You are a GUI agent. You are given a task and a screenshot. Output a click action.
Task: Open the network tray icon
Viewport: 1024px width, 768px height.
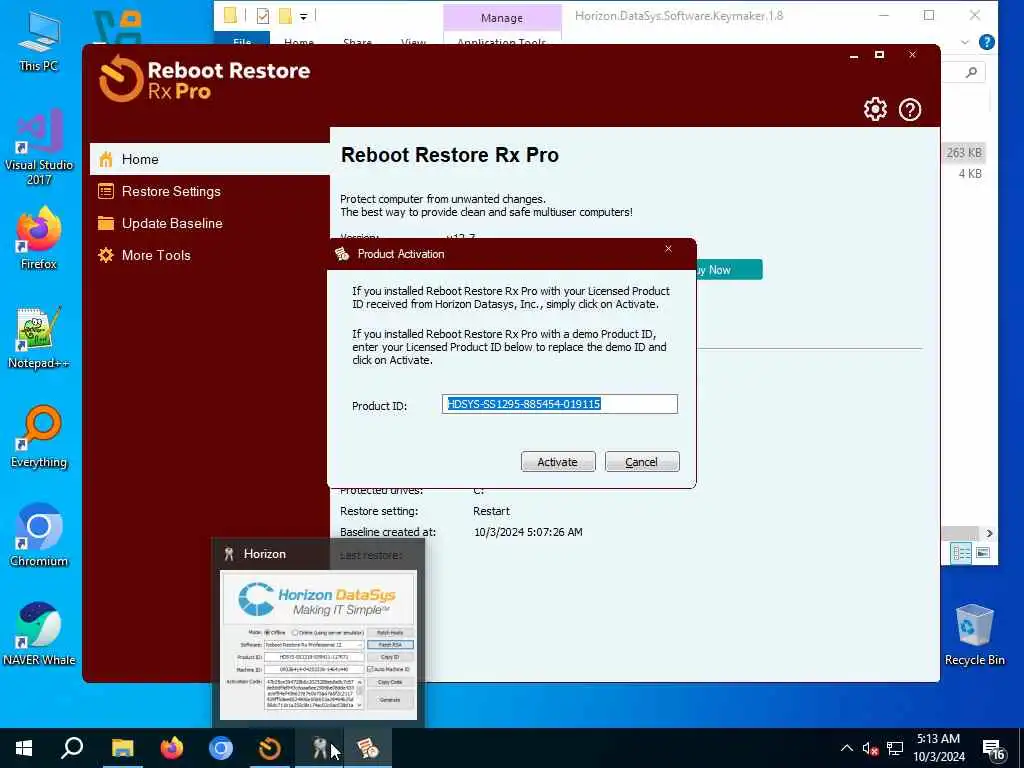click(895, 749)
